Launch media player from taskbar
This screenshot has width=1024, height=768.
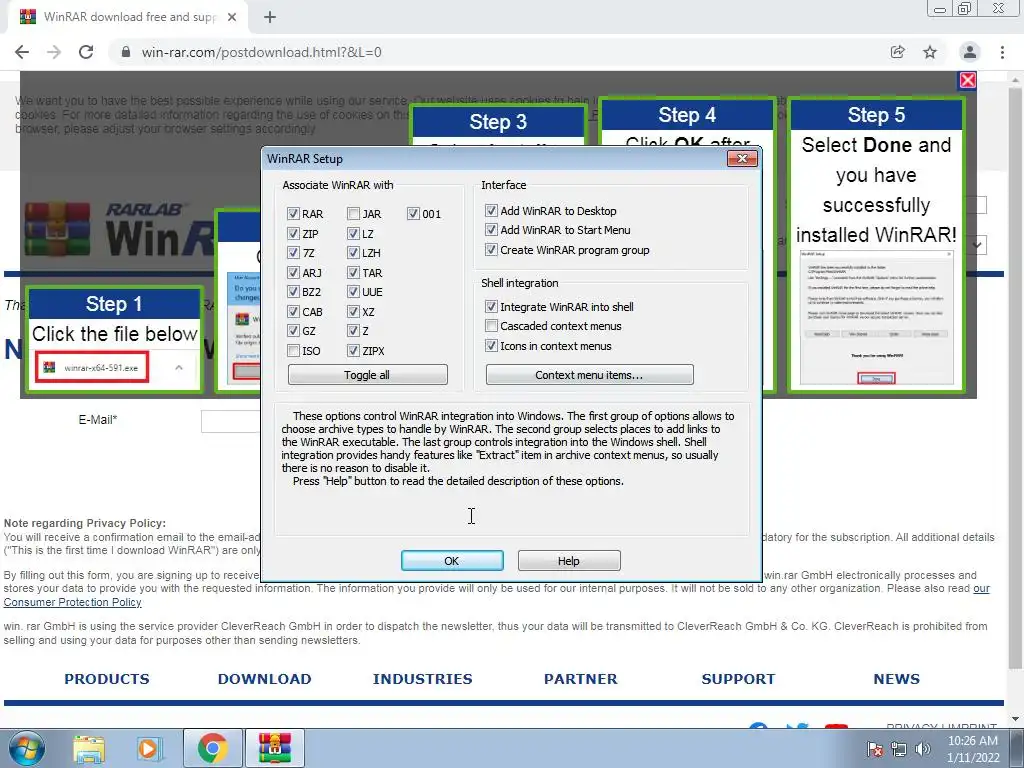(150, 748)
